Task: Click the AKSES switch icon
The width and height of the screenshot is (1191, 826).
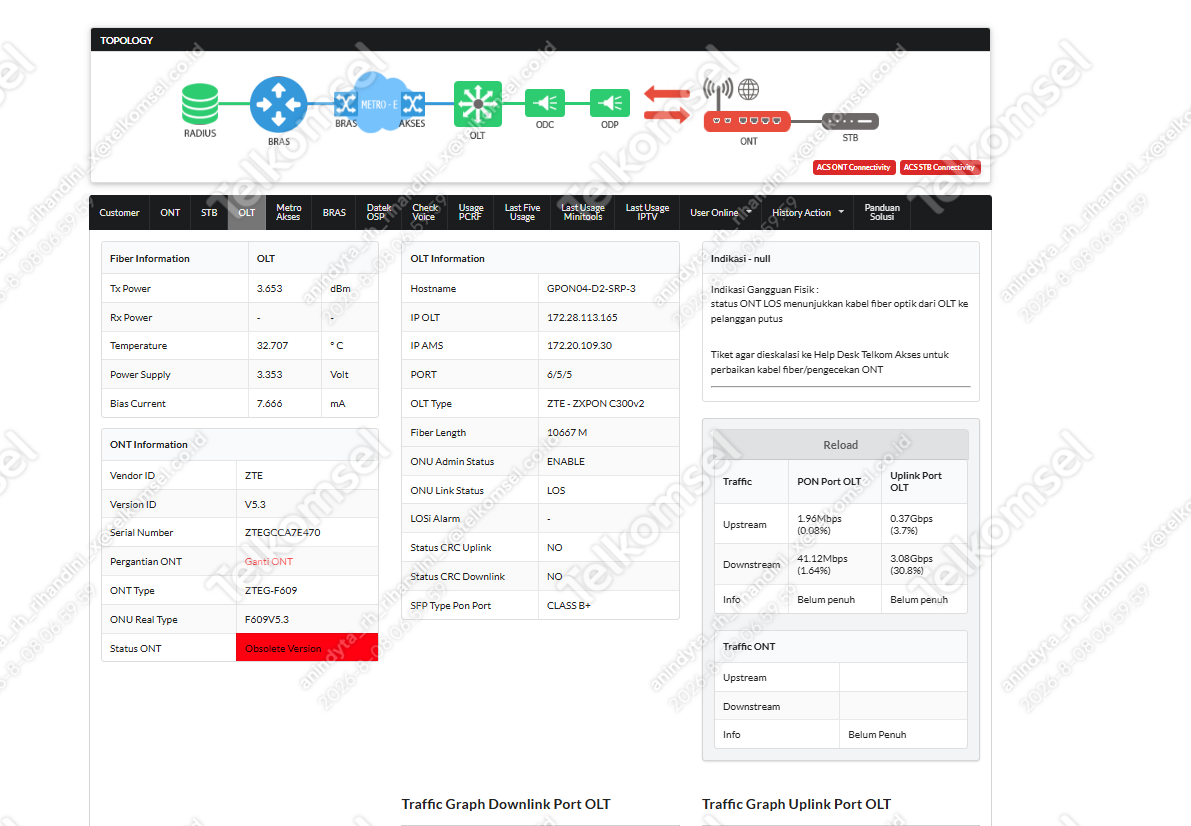Action: pyautogui.click(x=413, y=103)
